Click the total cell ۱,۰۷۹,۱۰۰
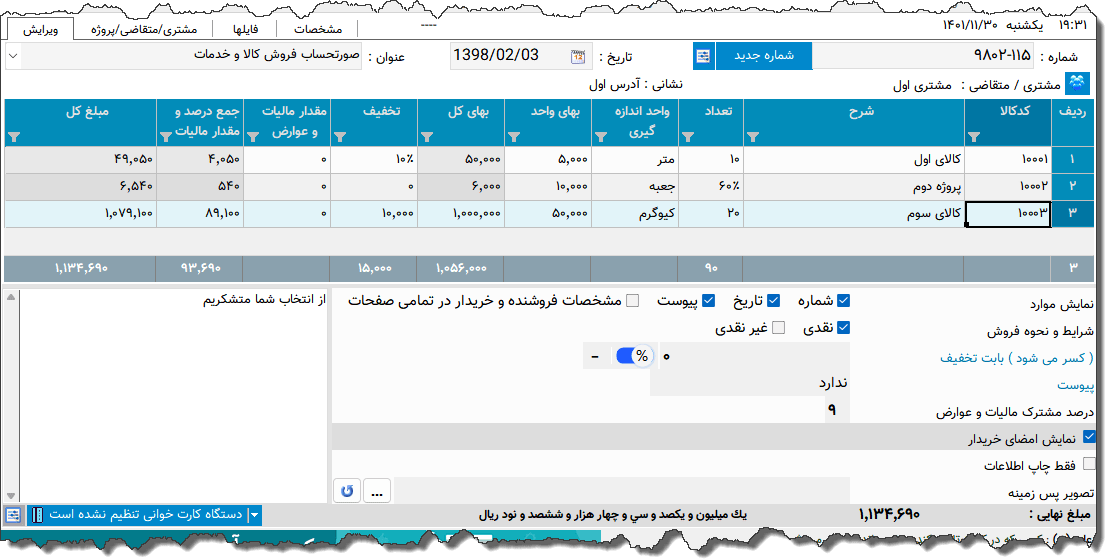Image resolution: width=1105 pixels, height=559 pixels. [80, 214]
